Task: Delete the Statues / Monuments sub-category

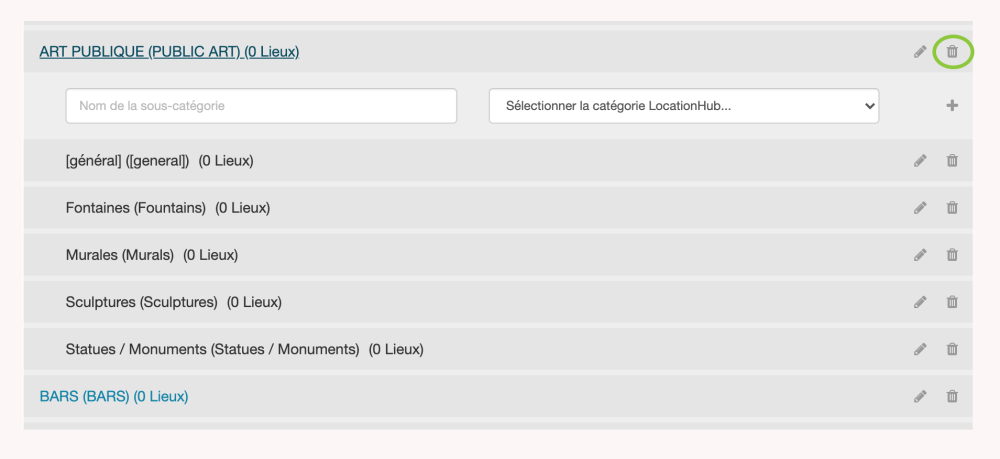Action: (952, 350)
